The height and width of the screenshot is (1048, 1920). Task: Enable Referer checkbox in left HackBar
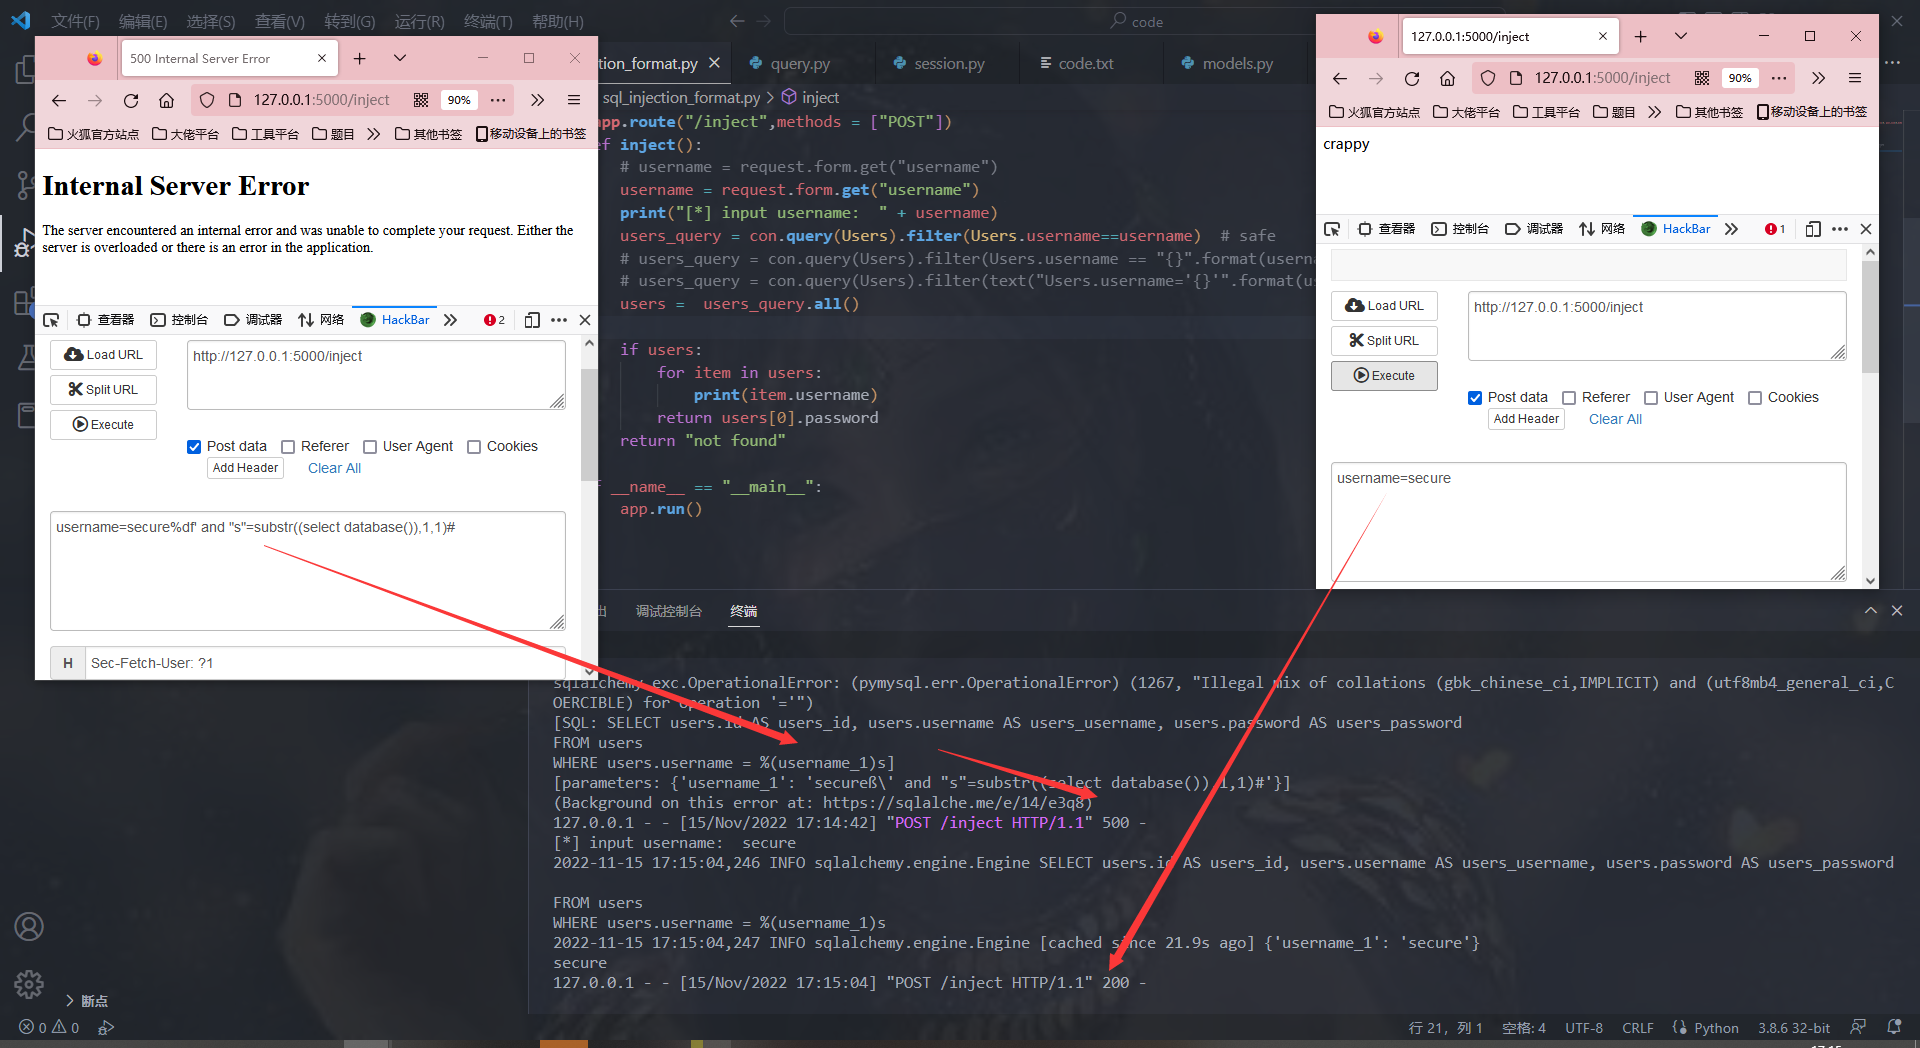(288, 447)
